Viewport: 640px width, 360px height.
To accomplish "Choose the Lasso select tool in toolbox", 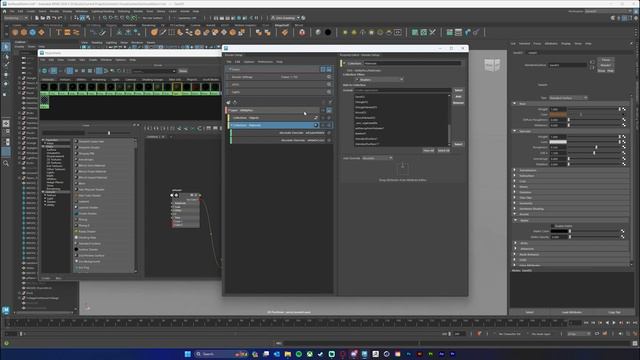I will pyautogui.click(x=6, y=57).
